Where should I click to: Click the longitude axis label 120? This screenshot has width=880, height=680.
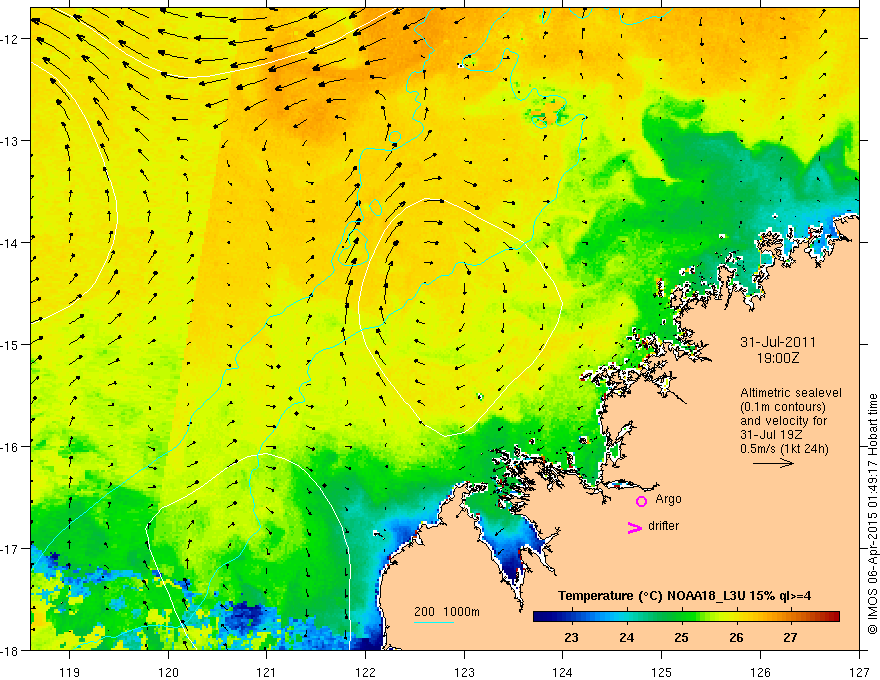pyautogui.click(x=168, y=672)
